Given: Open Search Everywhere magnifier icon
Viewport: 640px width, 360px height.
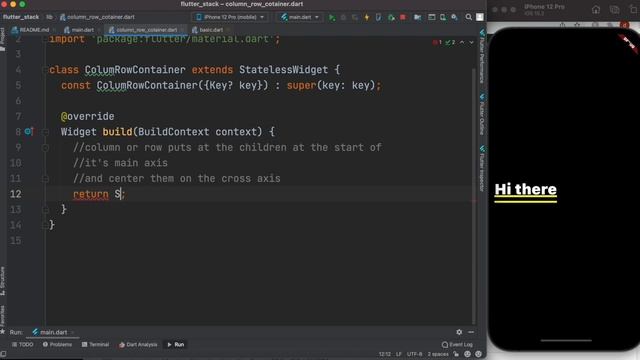Looking at the screenshot, I should pyautogui.click(x=469, y=17).
